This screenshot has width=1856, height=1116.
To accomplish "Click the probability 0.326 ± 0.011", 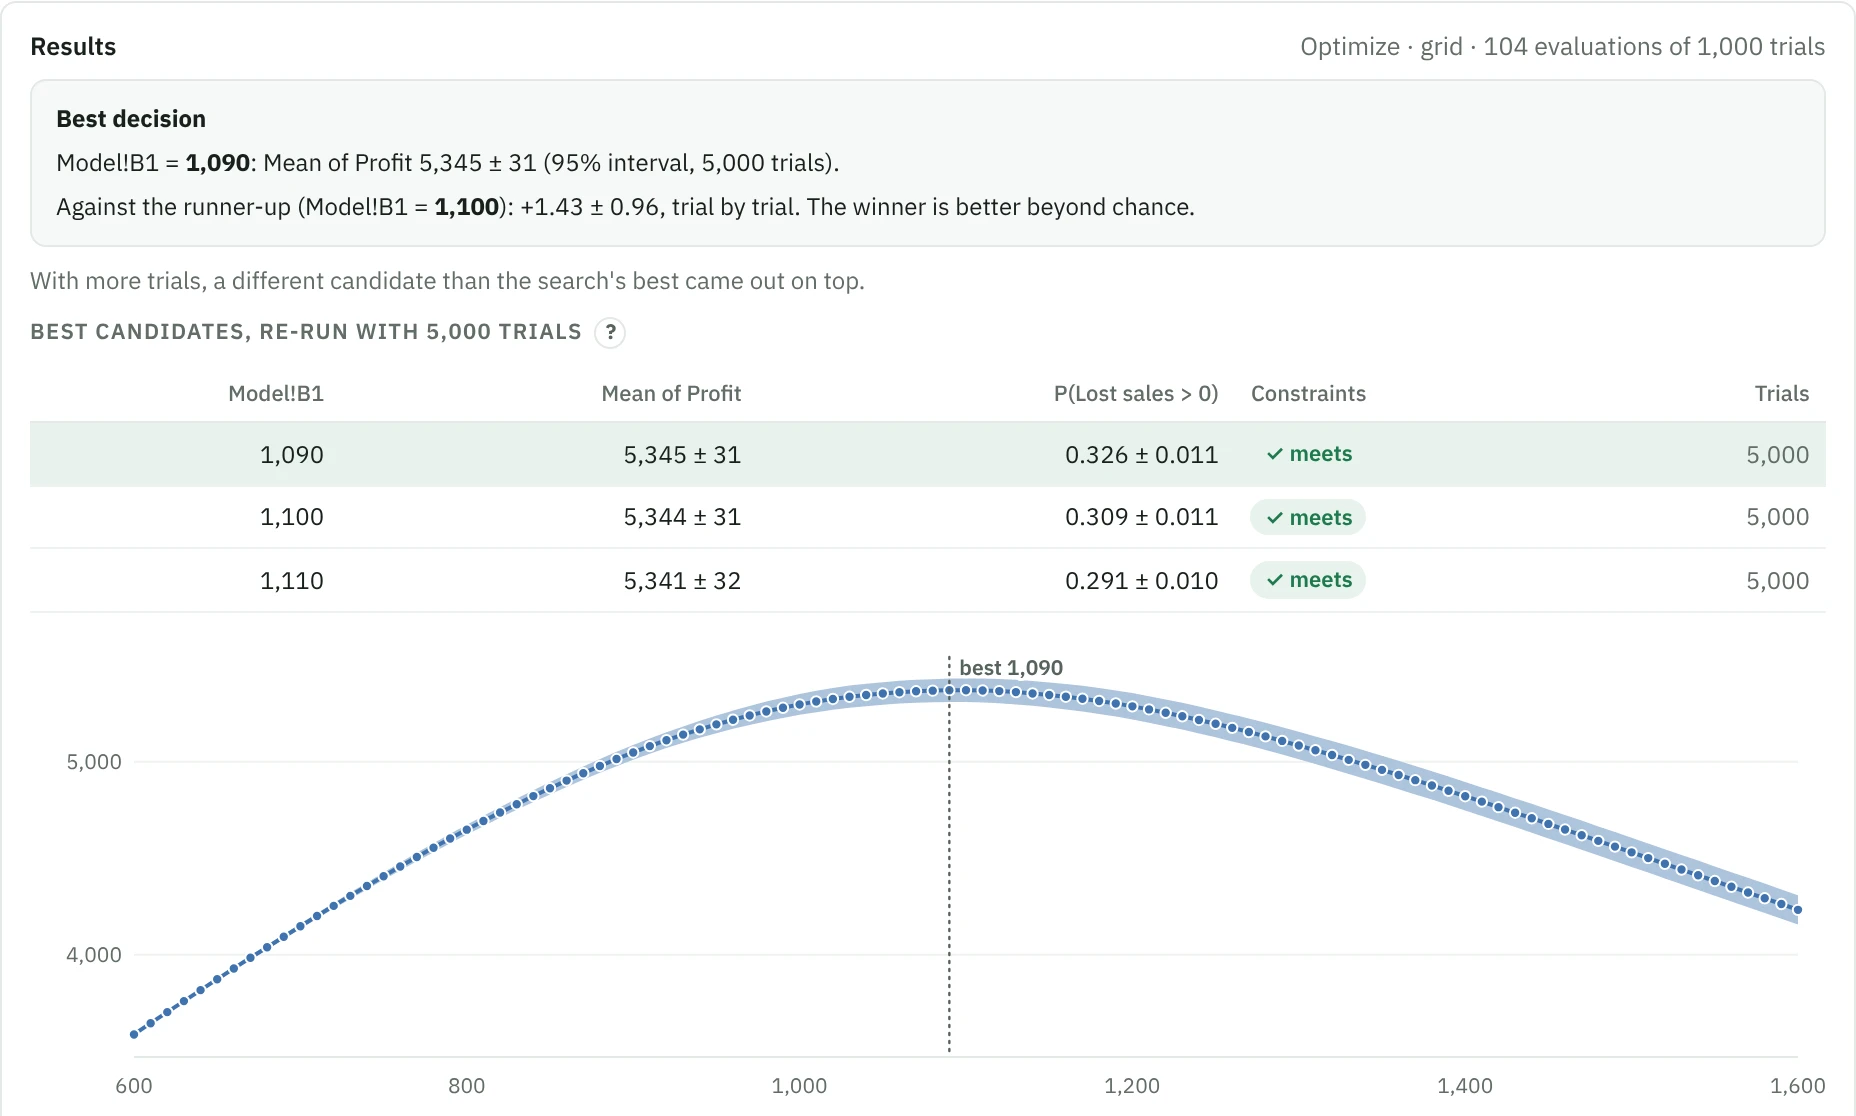I will tap(1141, 455).
